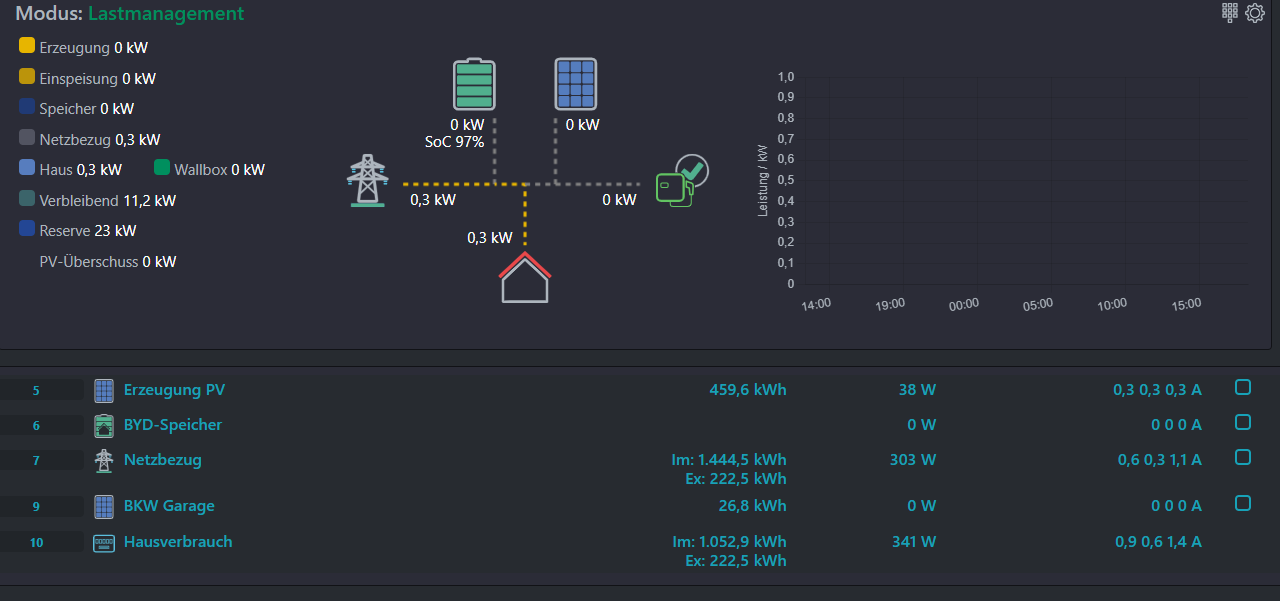Screen dimensions: 1280x601
Task: Select the row number 9 cell
Action: [x=42, y=507]
